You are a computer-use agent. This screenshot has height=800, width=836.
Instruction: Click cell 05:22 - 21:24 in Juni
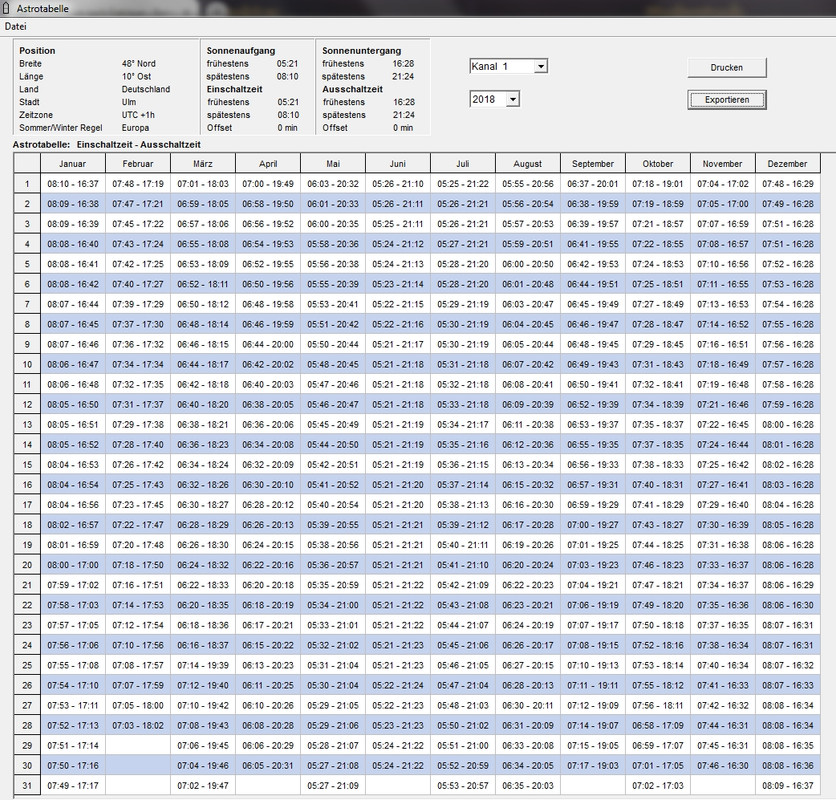pyautogui.click(x=398, y=685)
